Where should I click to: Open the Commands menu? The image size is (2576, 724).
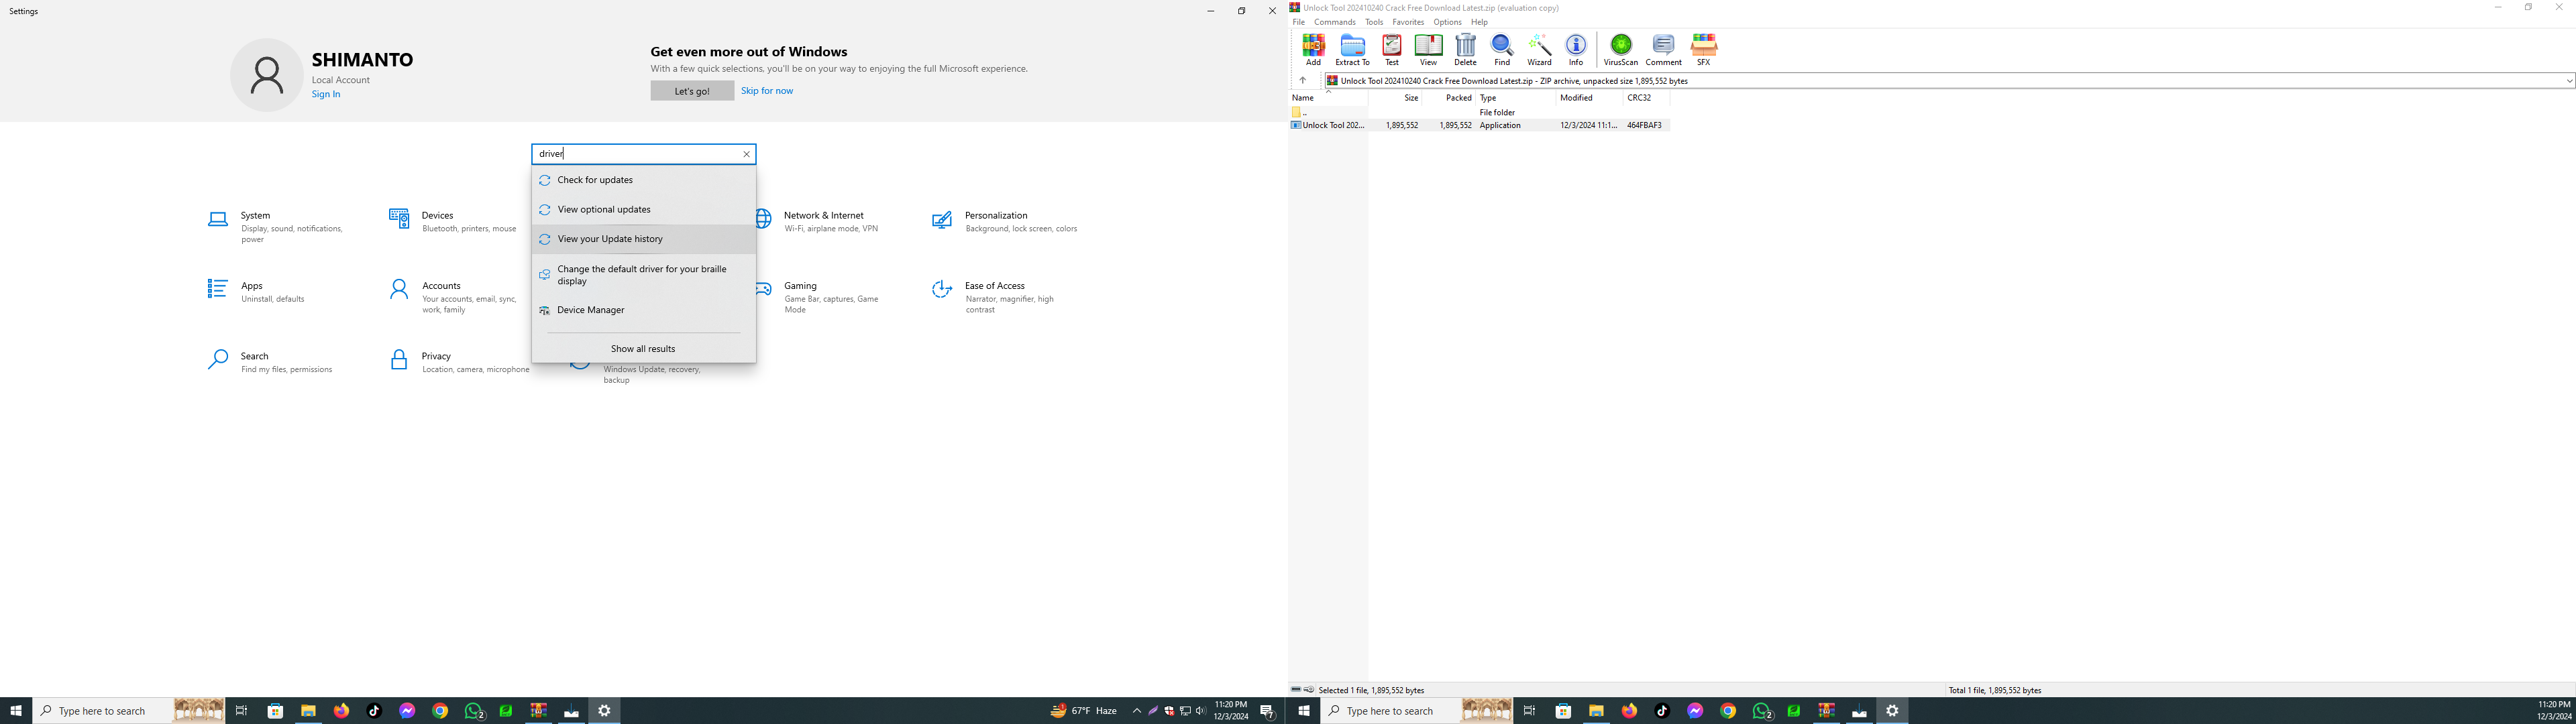[1334, 22]
